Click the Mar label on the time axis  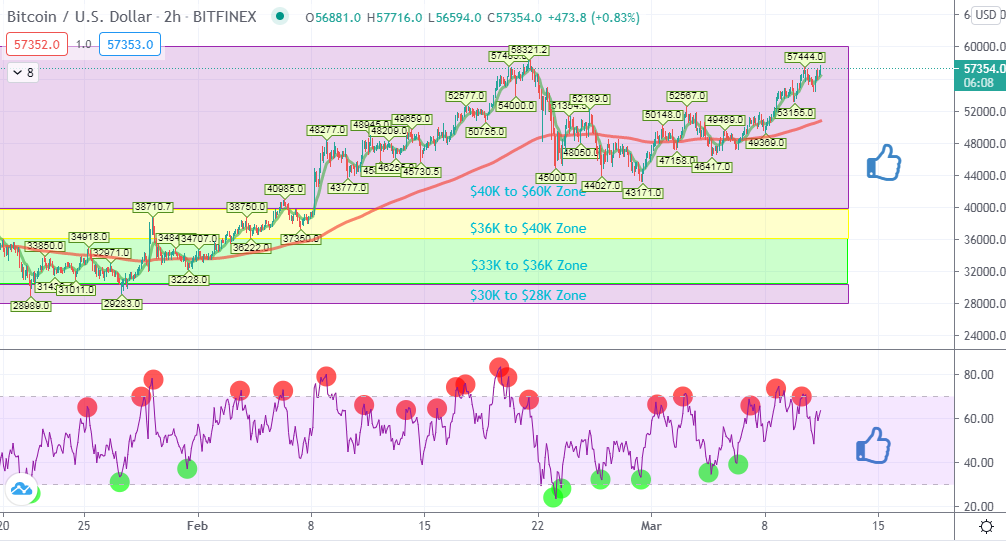651,525
